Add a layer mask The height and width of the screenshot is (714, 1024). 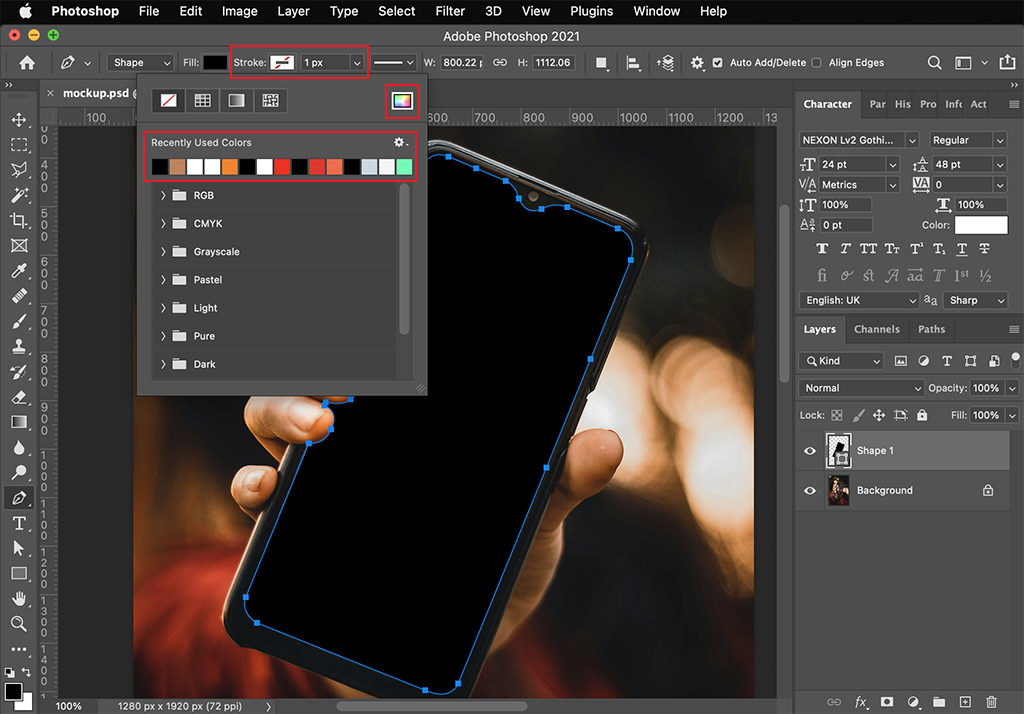[886, 702]
